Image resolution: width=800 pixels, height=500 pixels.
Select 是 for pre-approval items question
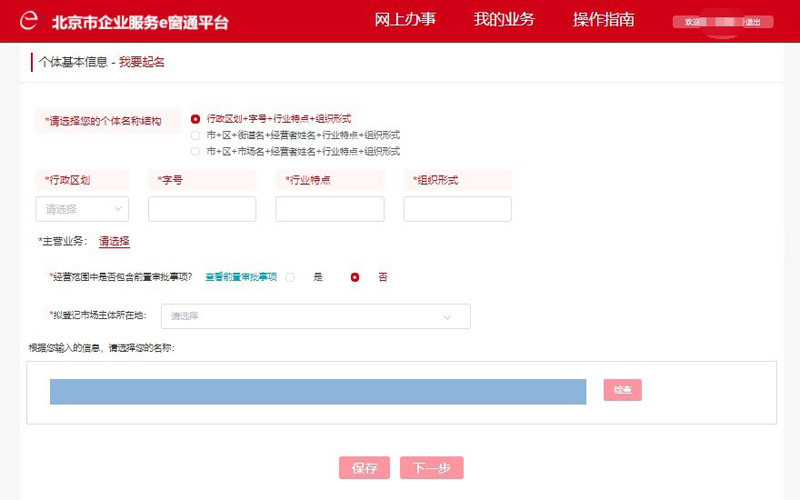point(291,277)
